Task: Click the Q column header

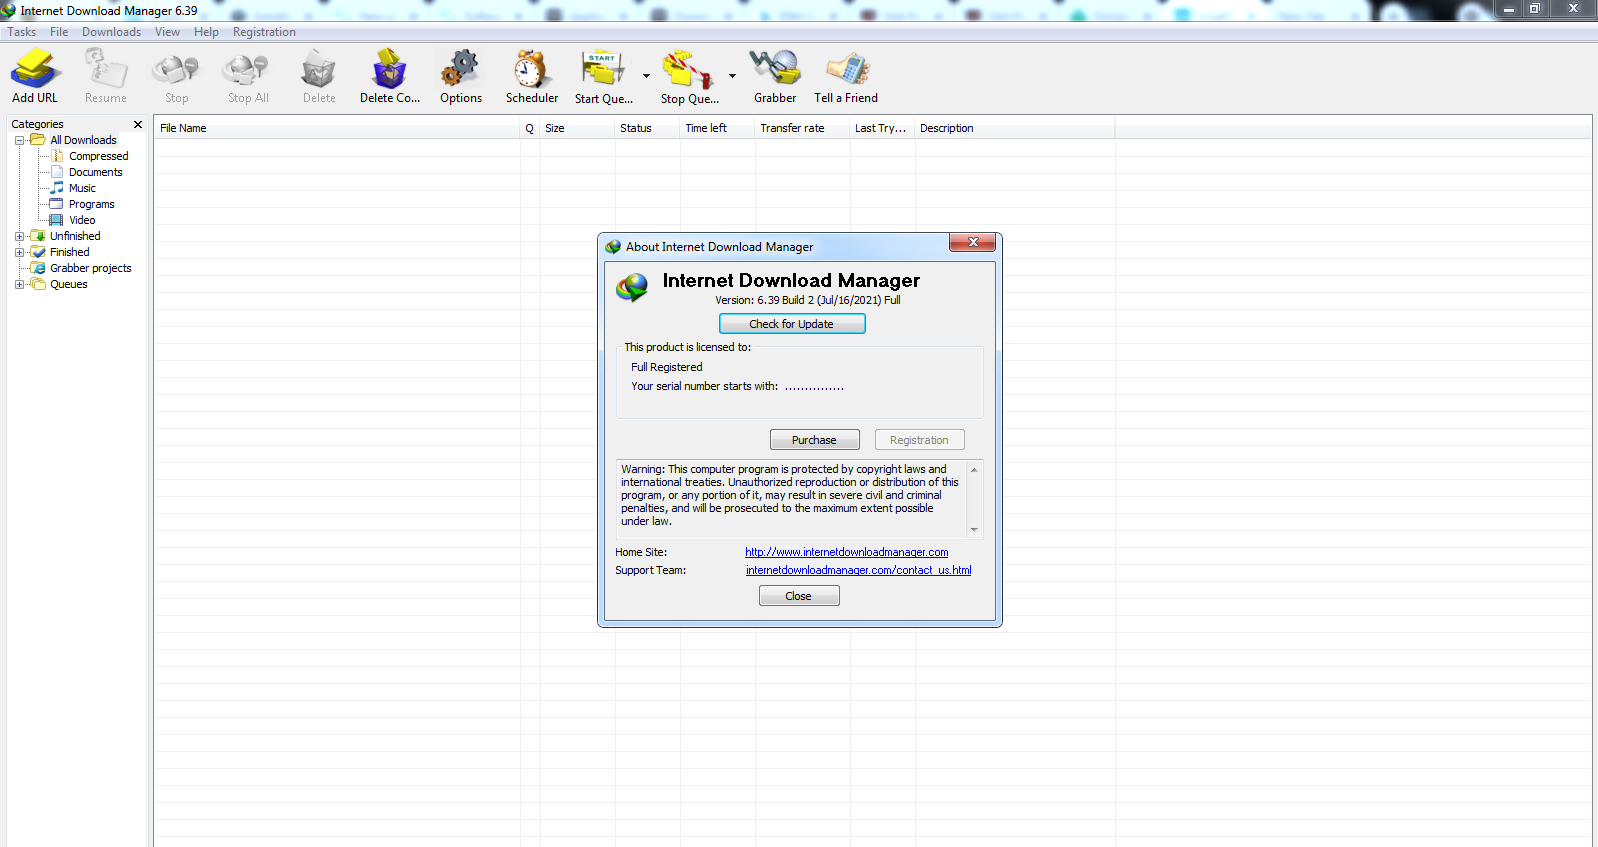Action: click(x=530, y=128)
